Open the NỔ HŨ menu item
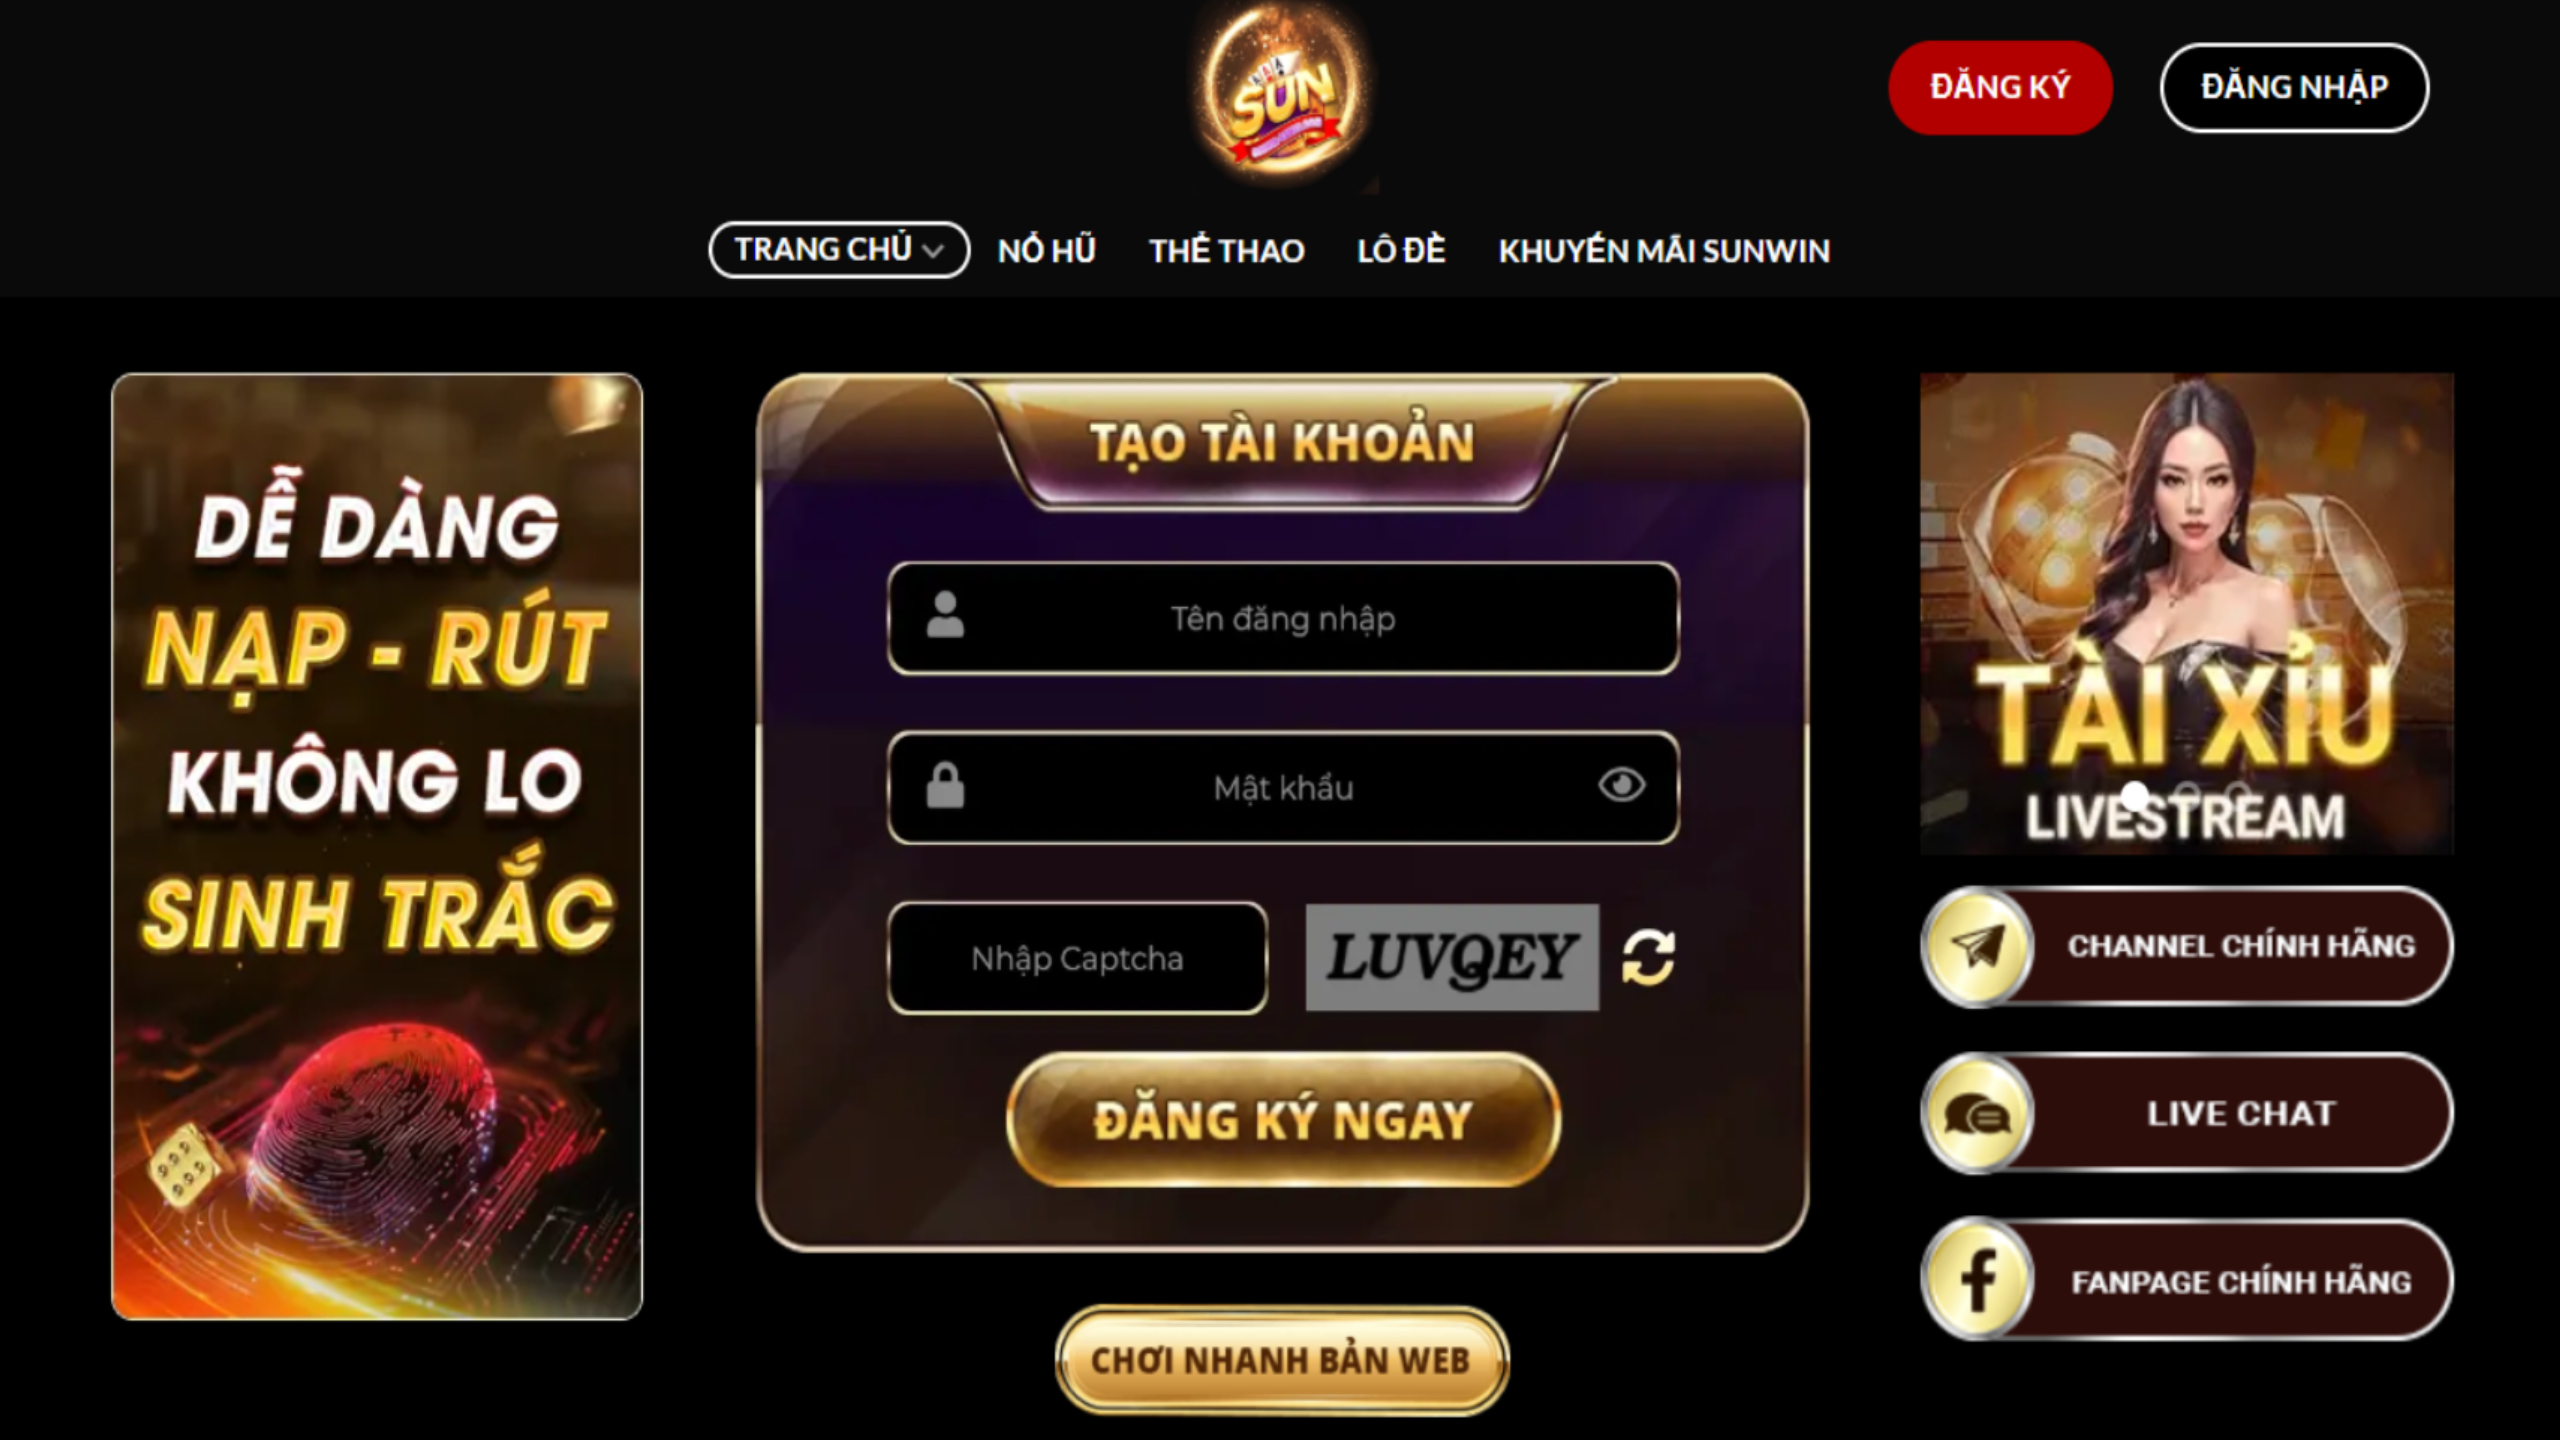The image size is (2560, 1440). (x=1046, y=250)
